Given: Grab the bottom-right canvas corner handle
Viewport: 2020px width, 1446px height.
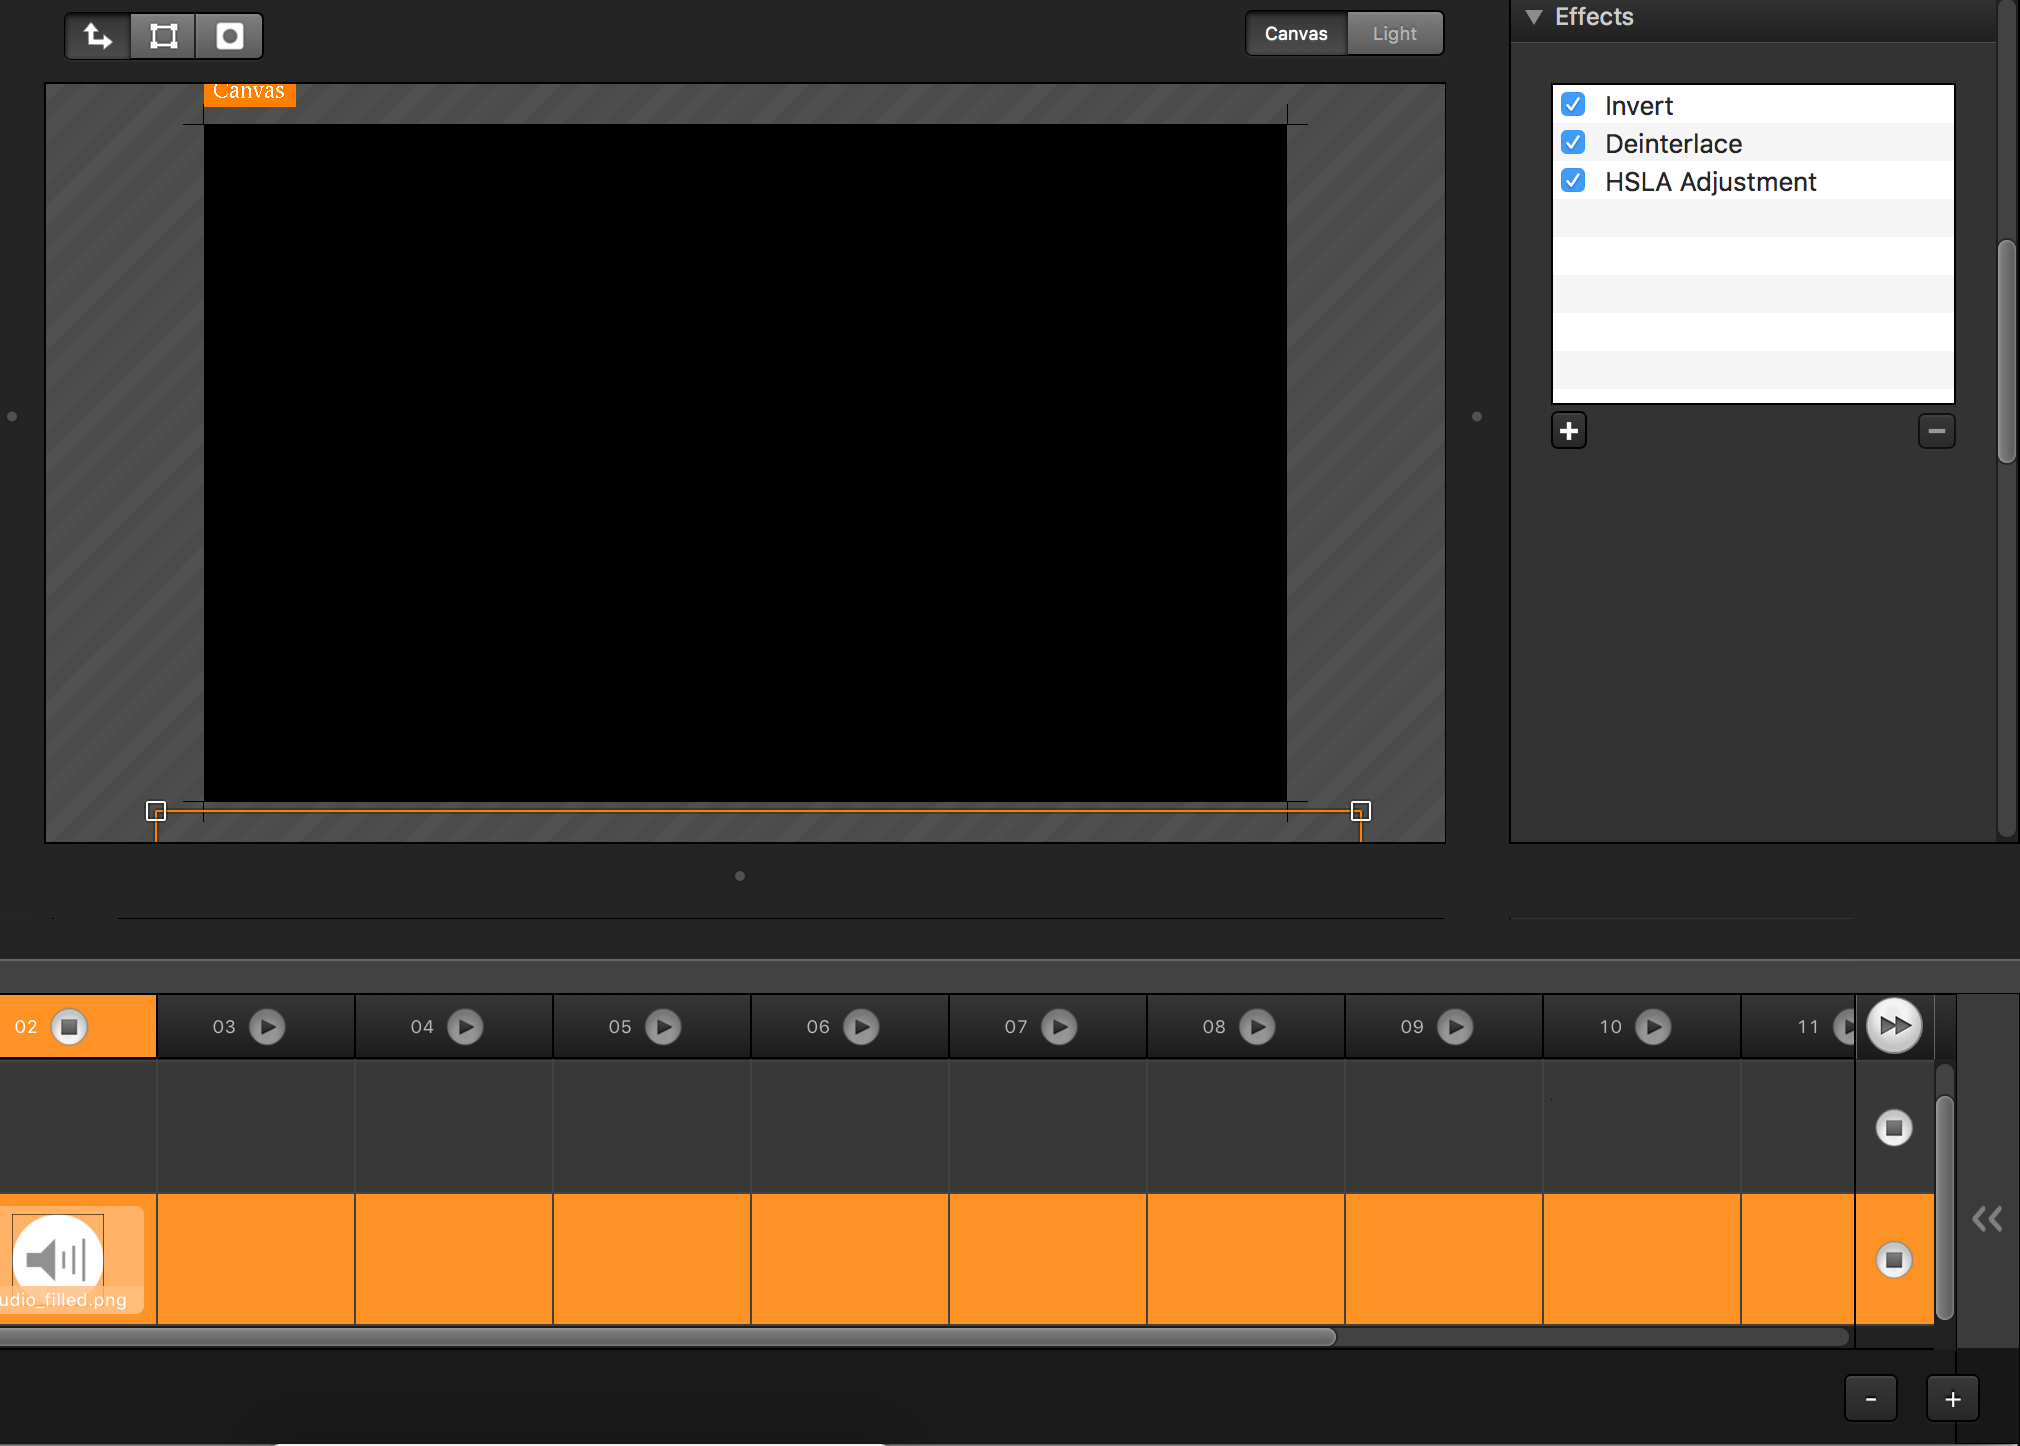Looking at the screenshot, I should [x=1361, y=811].
